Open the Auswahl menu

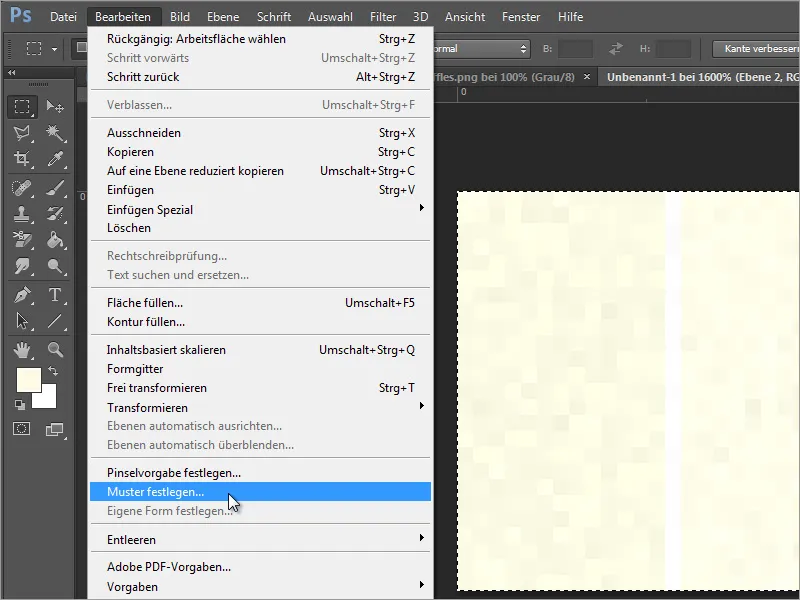[x=330, y=17]
